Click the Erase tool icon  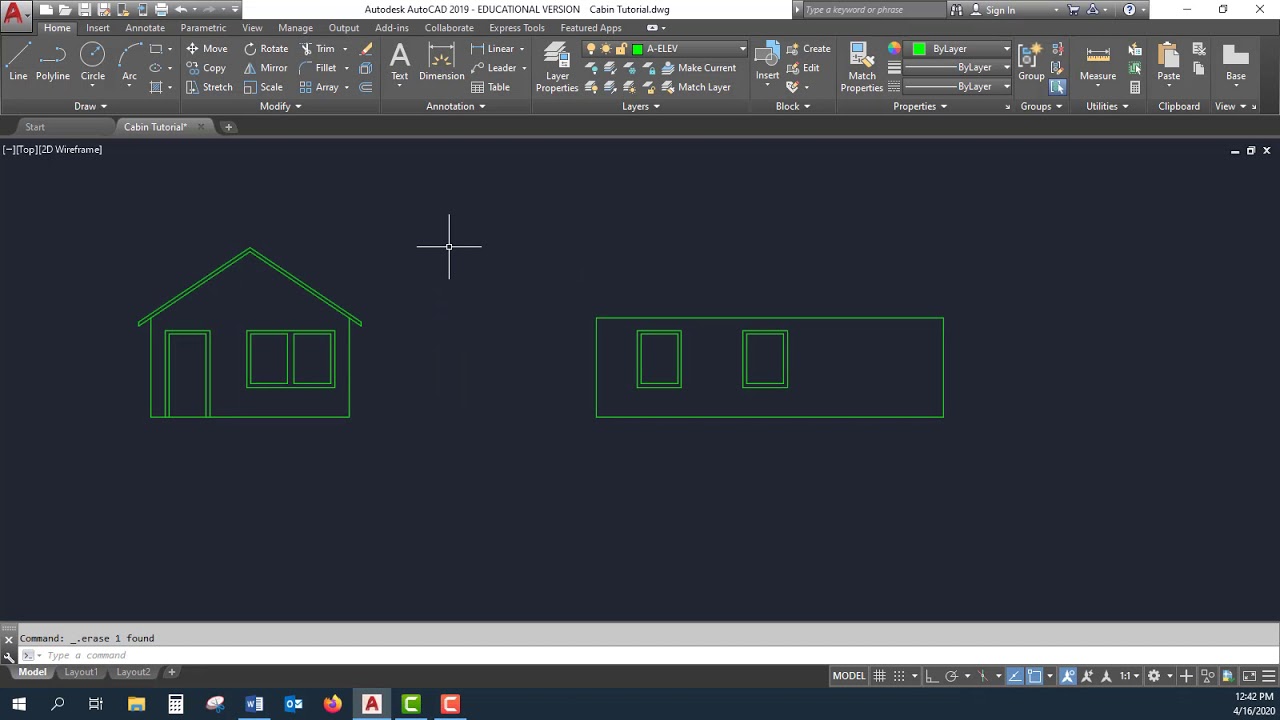coord(366,48)
